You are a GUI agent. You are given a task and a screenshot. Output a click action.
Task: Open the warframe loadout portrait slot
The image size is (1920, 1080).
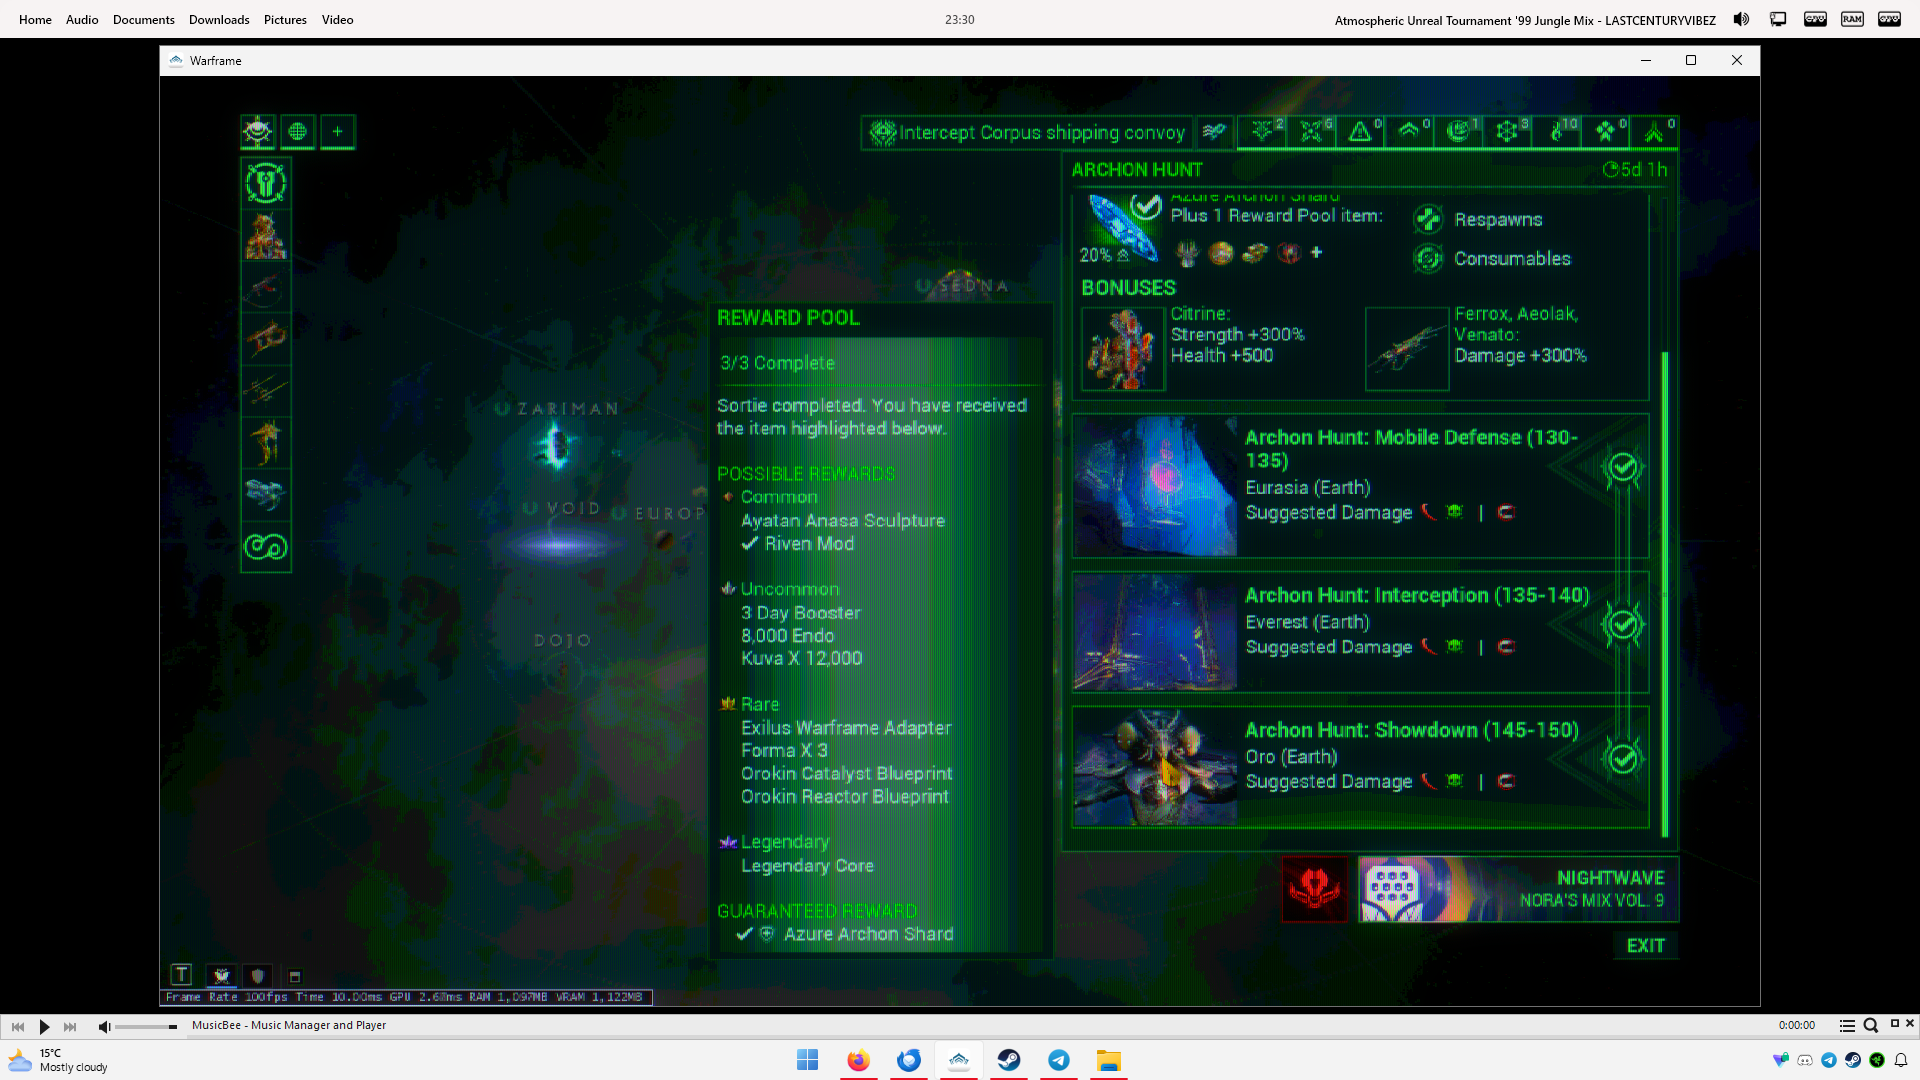click(x=266, y=236)
